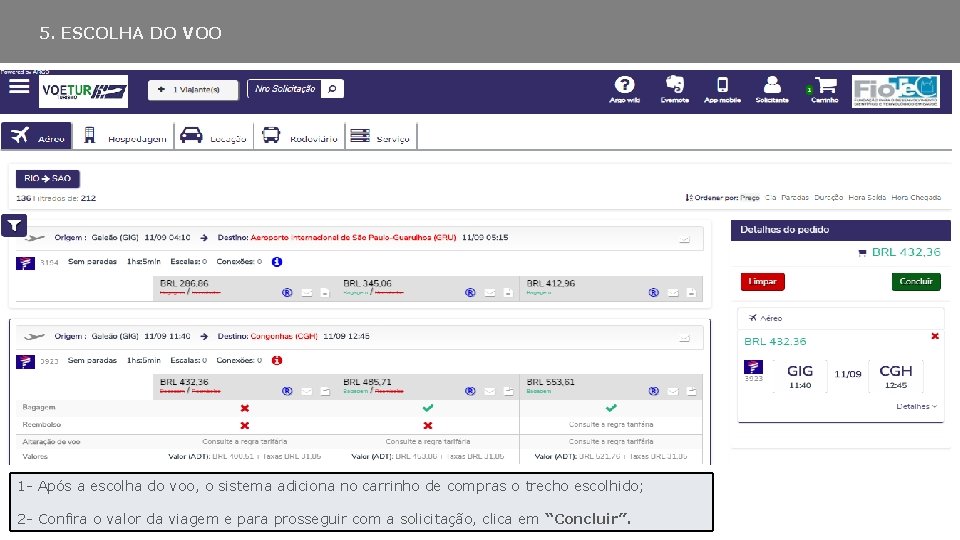Click the RIO → SAO route button
This screenshot has height=540, width=960.
click(x=48, y=178)
